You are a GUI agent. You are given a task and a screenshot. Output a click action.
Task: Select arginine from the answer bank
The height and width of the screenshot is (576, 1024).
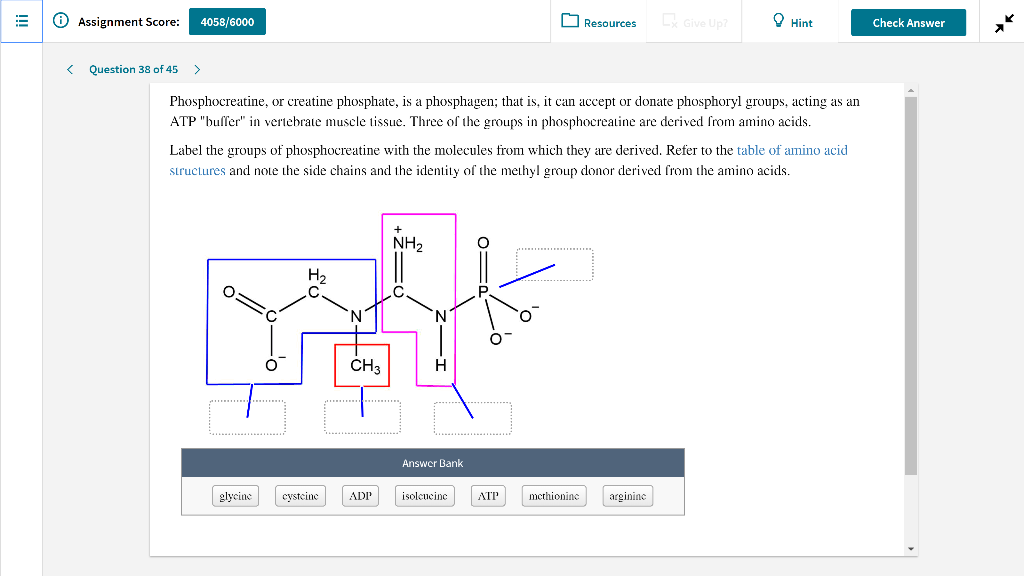627,495
